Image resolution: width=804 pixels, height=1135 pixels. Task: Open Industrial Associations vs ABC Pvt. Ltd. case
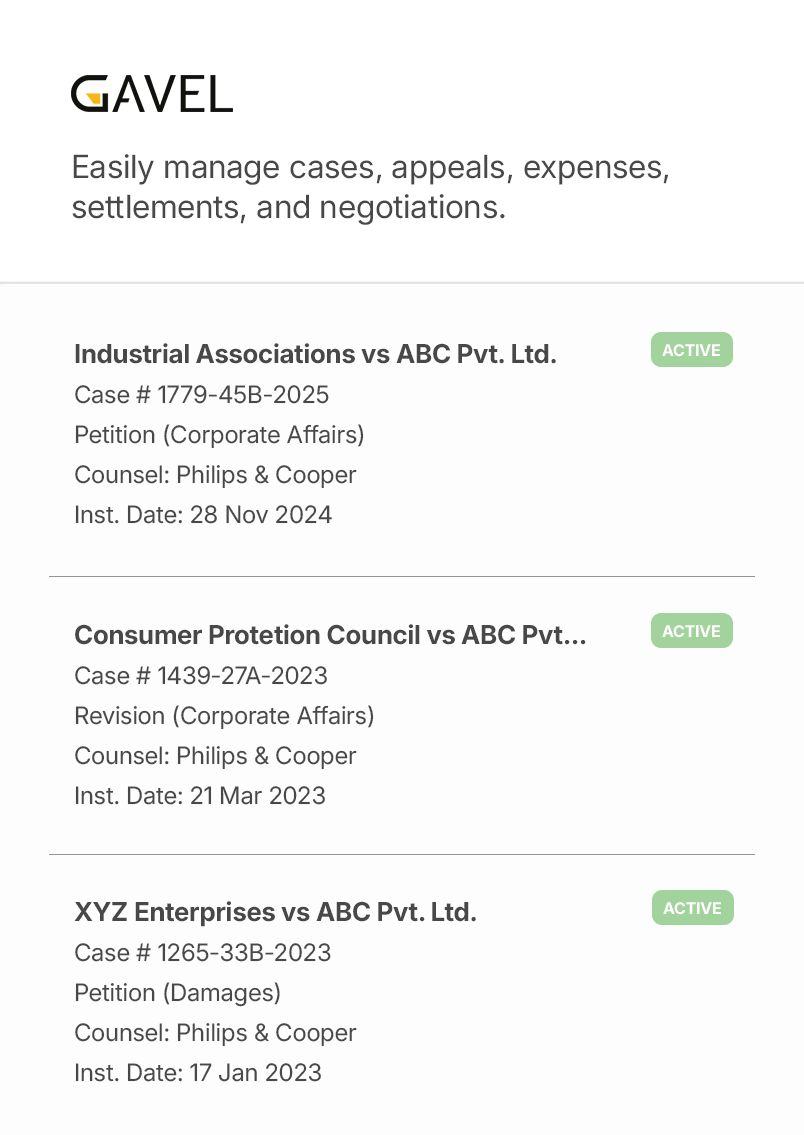(x=315, y=354)
